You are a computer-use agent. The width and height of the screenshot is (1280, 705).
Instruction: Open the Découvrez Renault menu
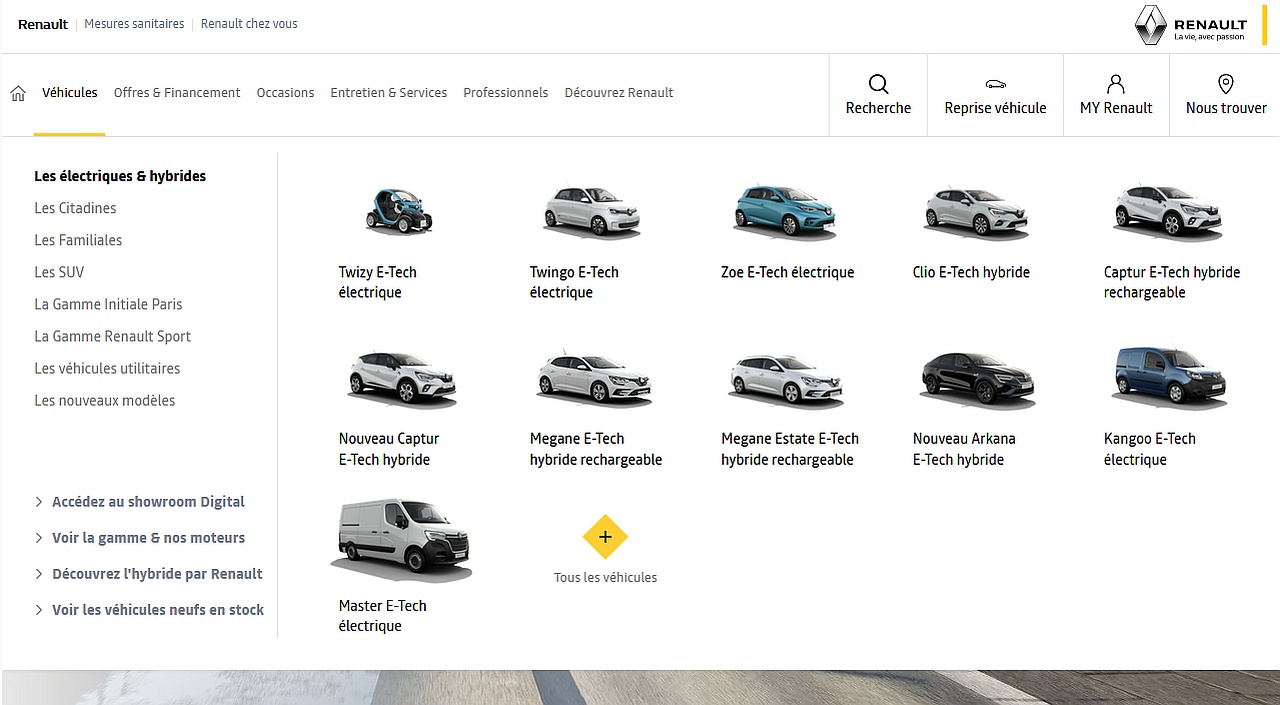coord(619,93)
